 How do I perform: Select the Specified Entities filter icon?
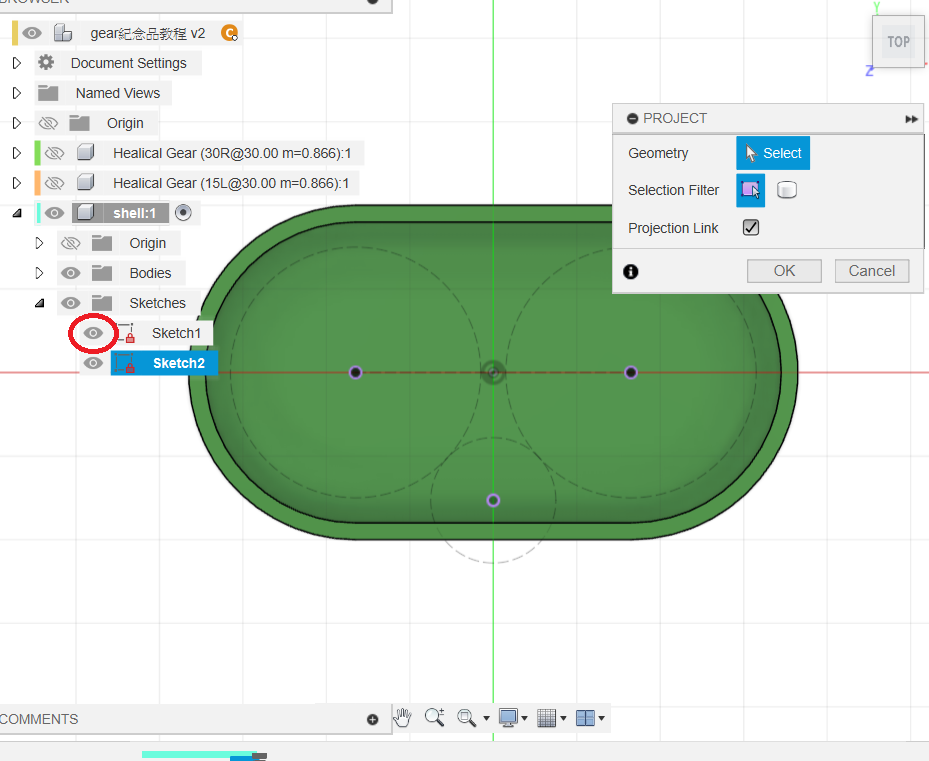tap(751, 190)
